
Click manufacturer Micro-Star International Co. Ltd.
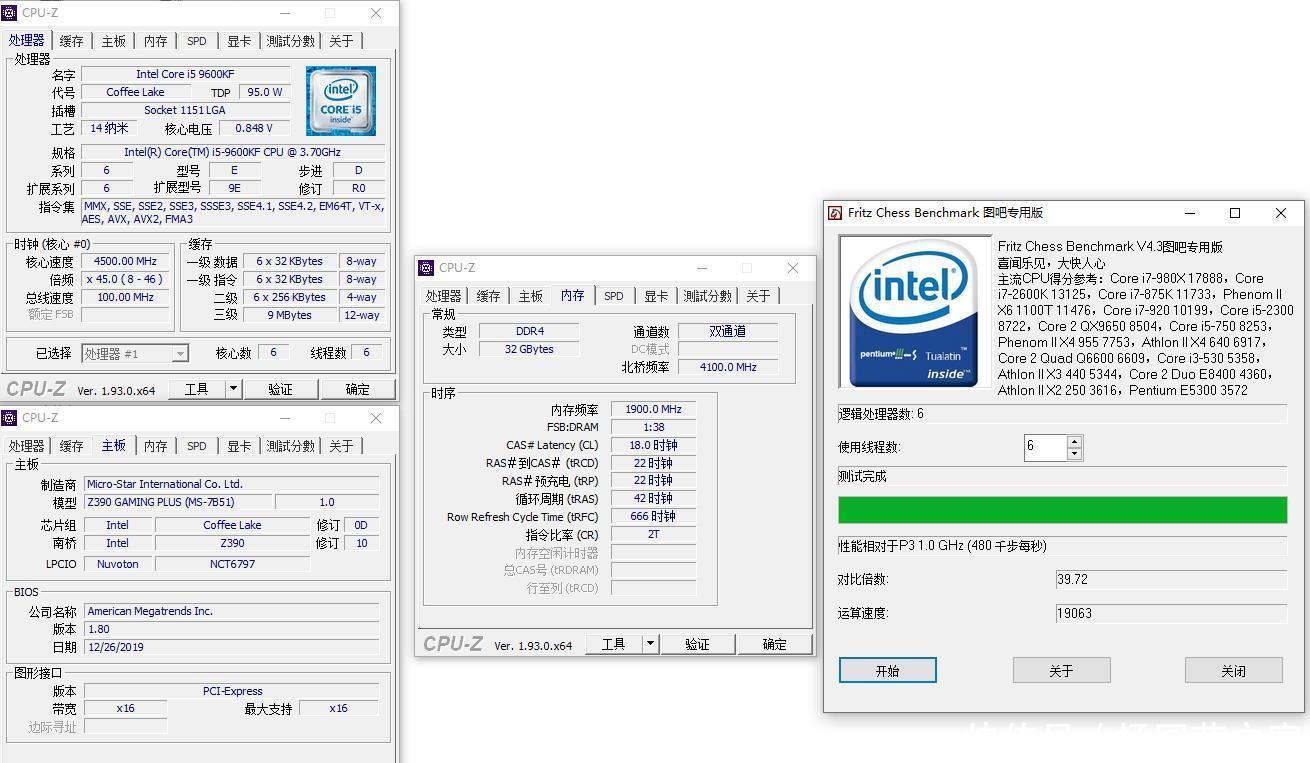(x=232, y=484)
